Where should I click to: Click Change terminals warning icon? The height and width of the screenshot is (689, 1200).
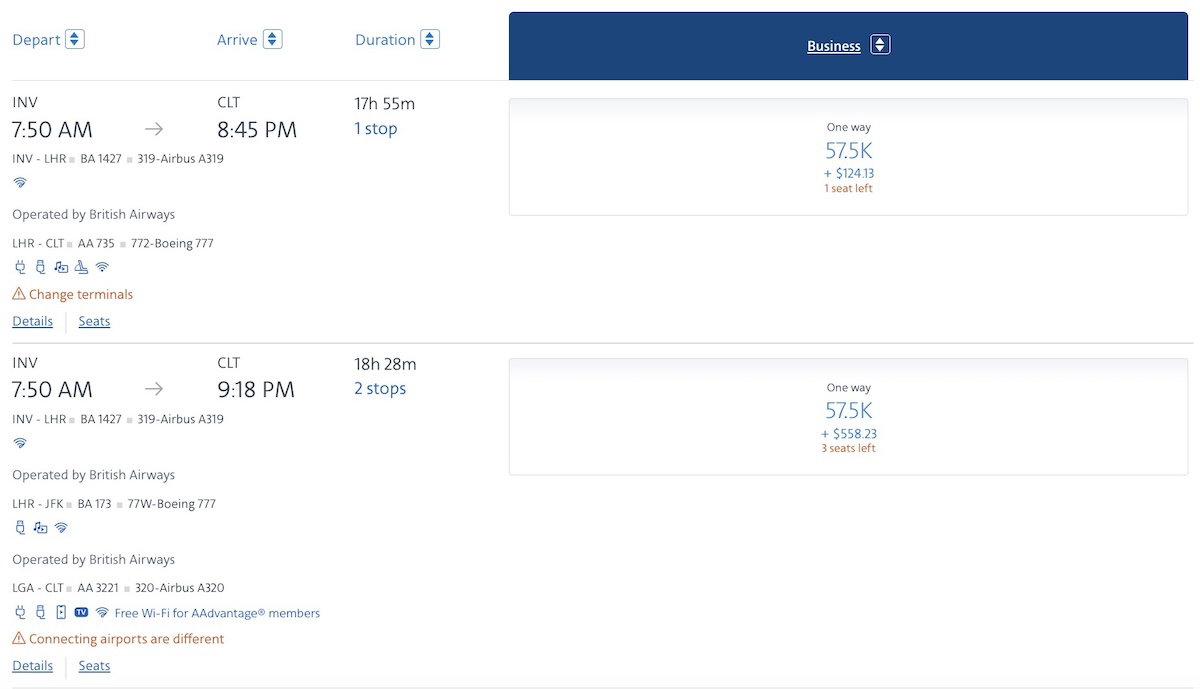coord(19,294)
